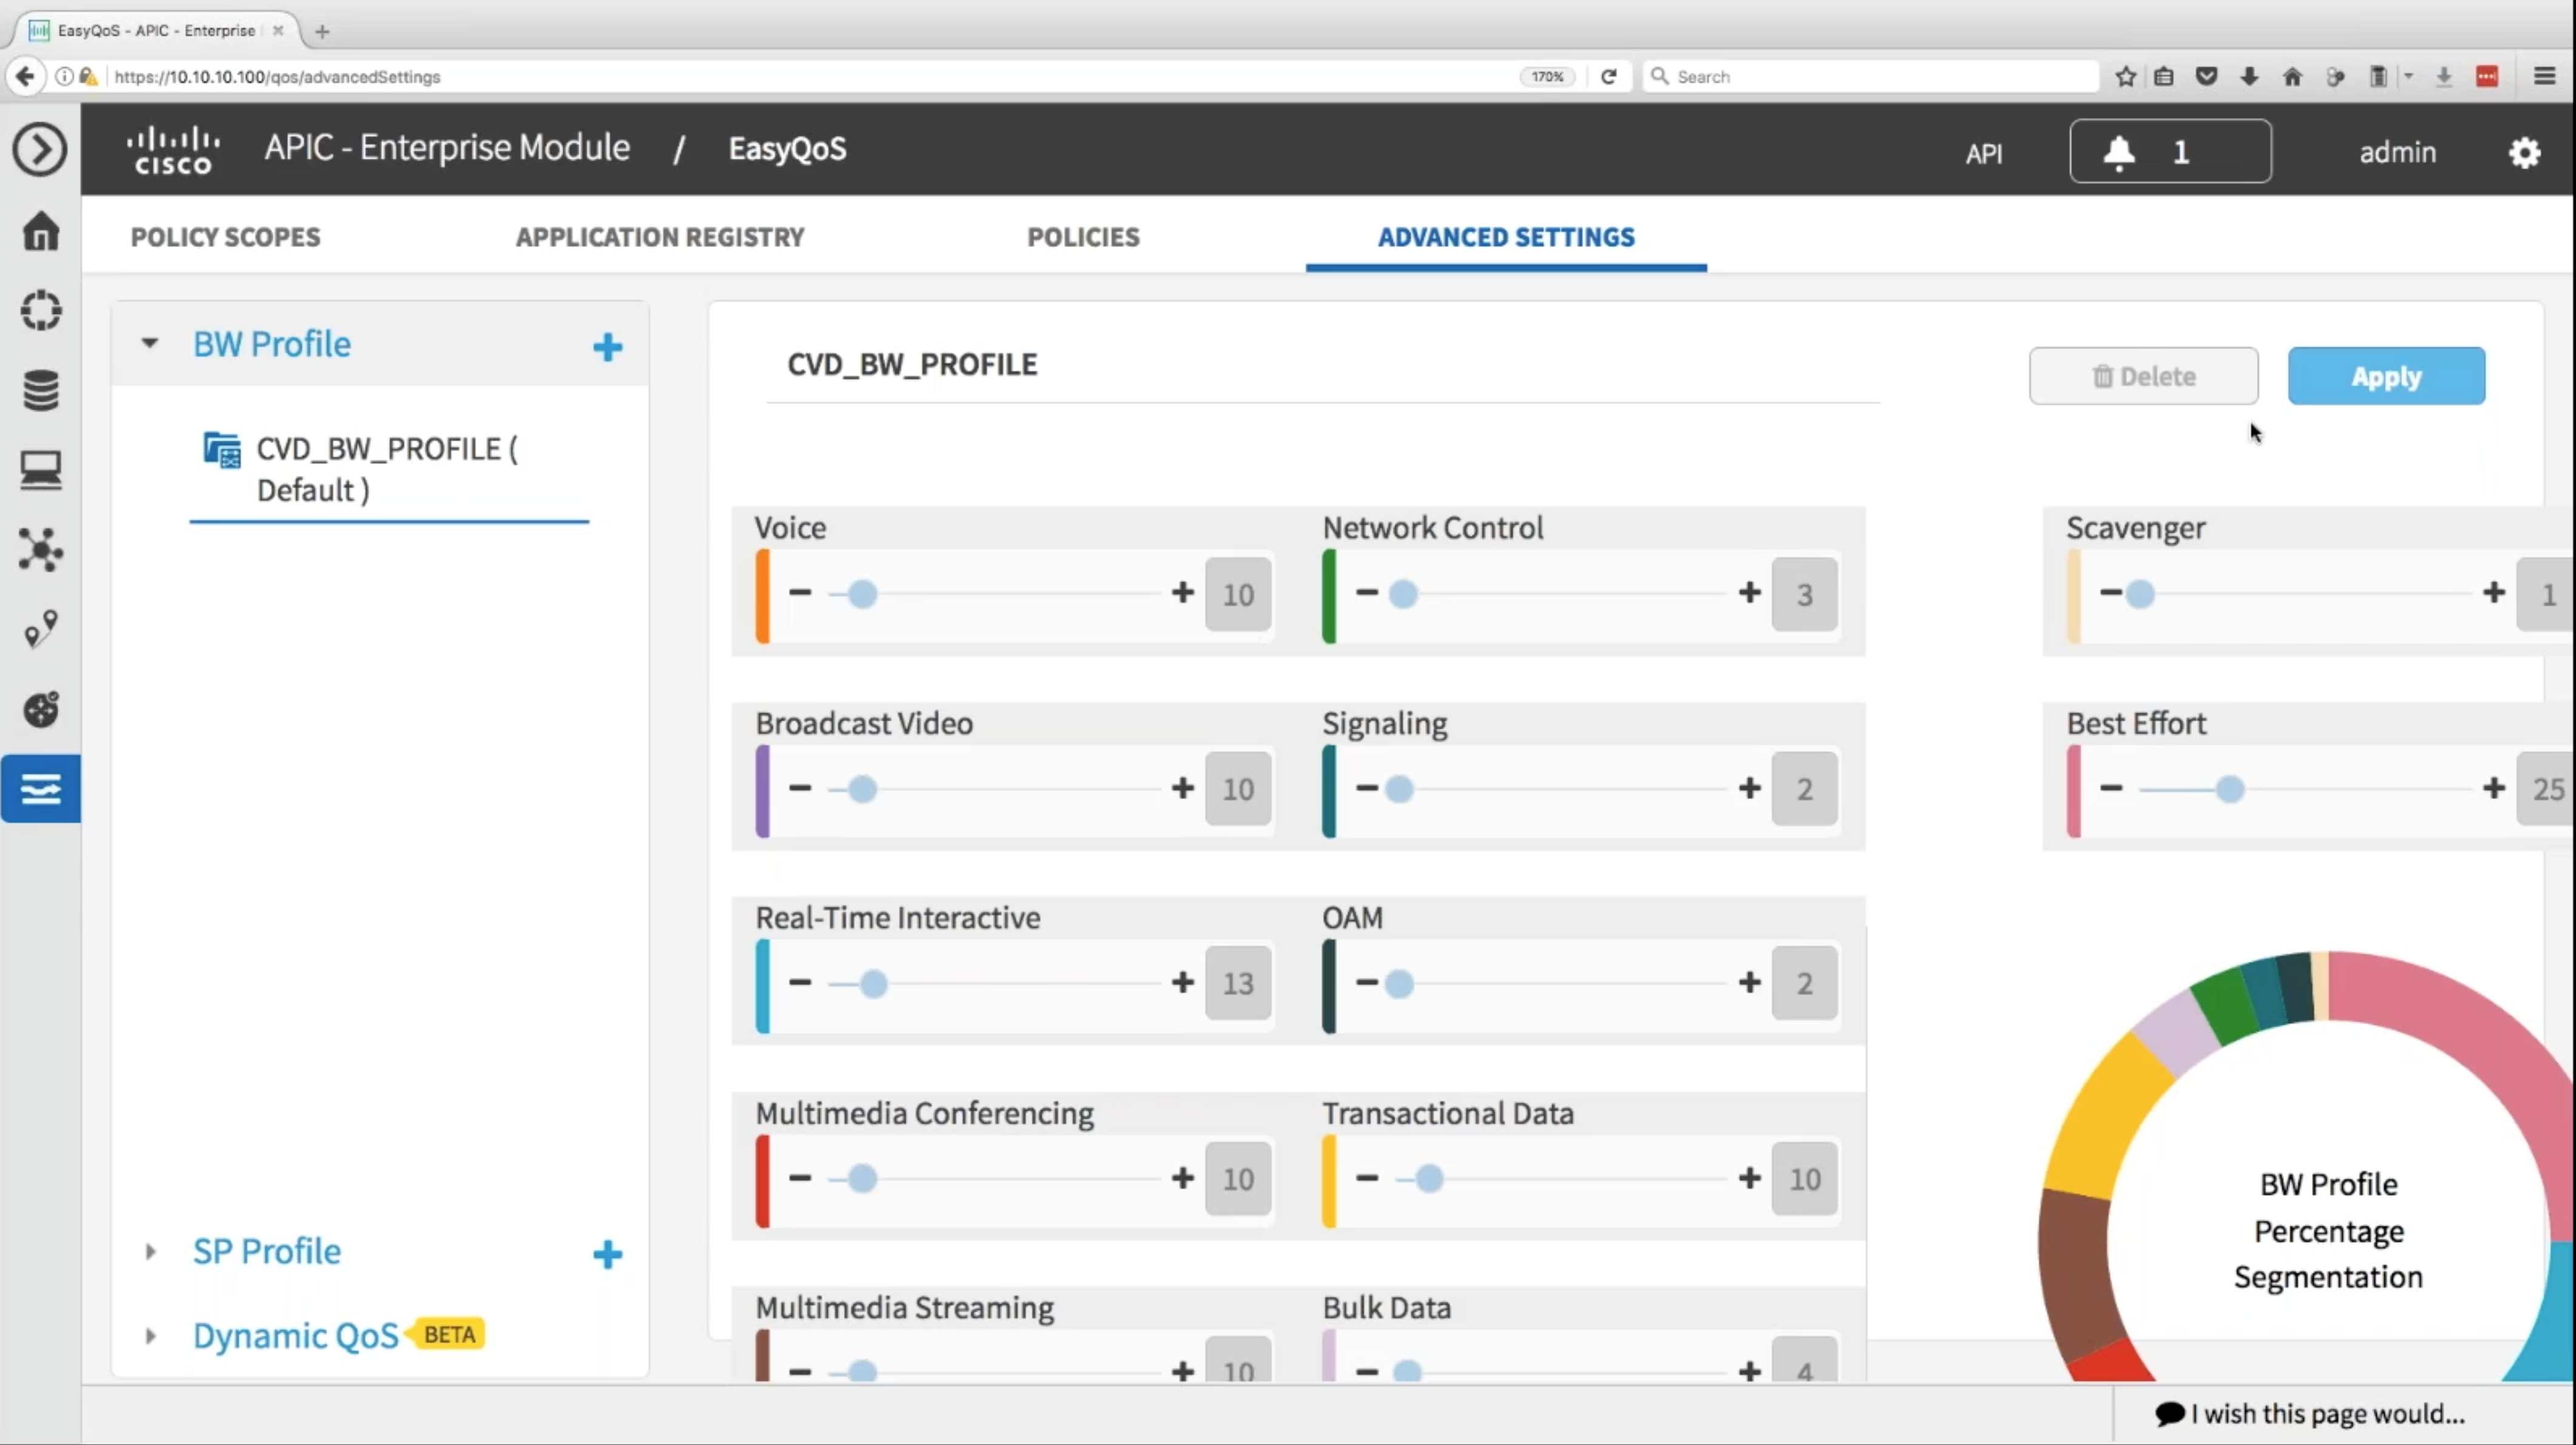Viewport: 2576px width, 1445px height.
Task: Open the network topology sidebar icon
Action: tap(41, 549)
